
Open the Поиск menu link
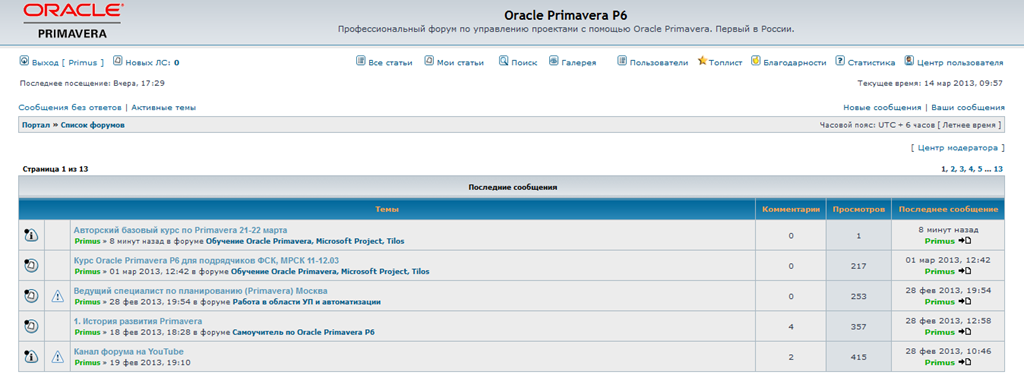524,63
